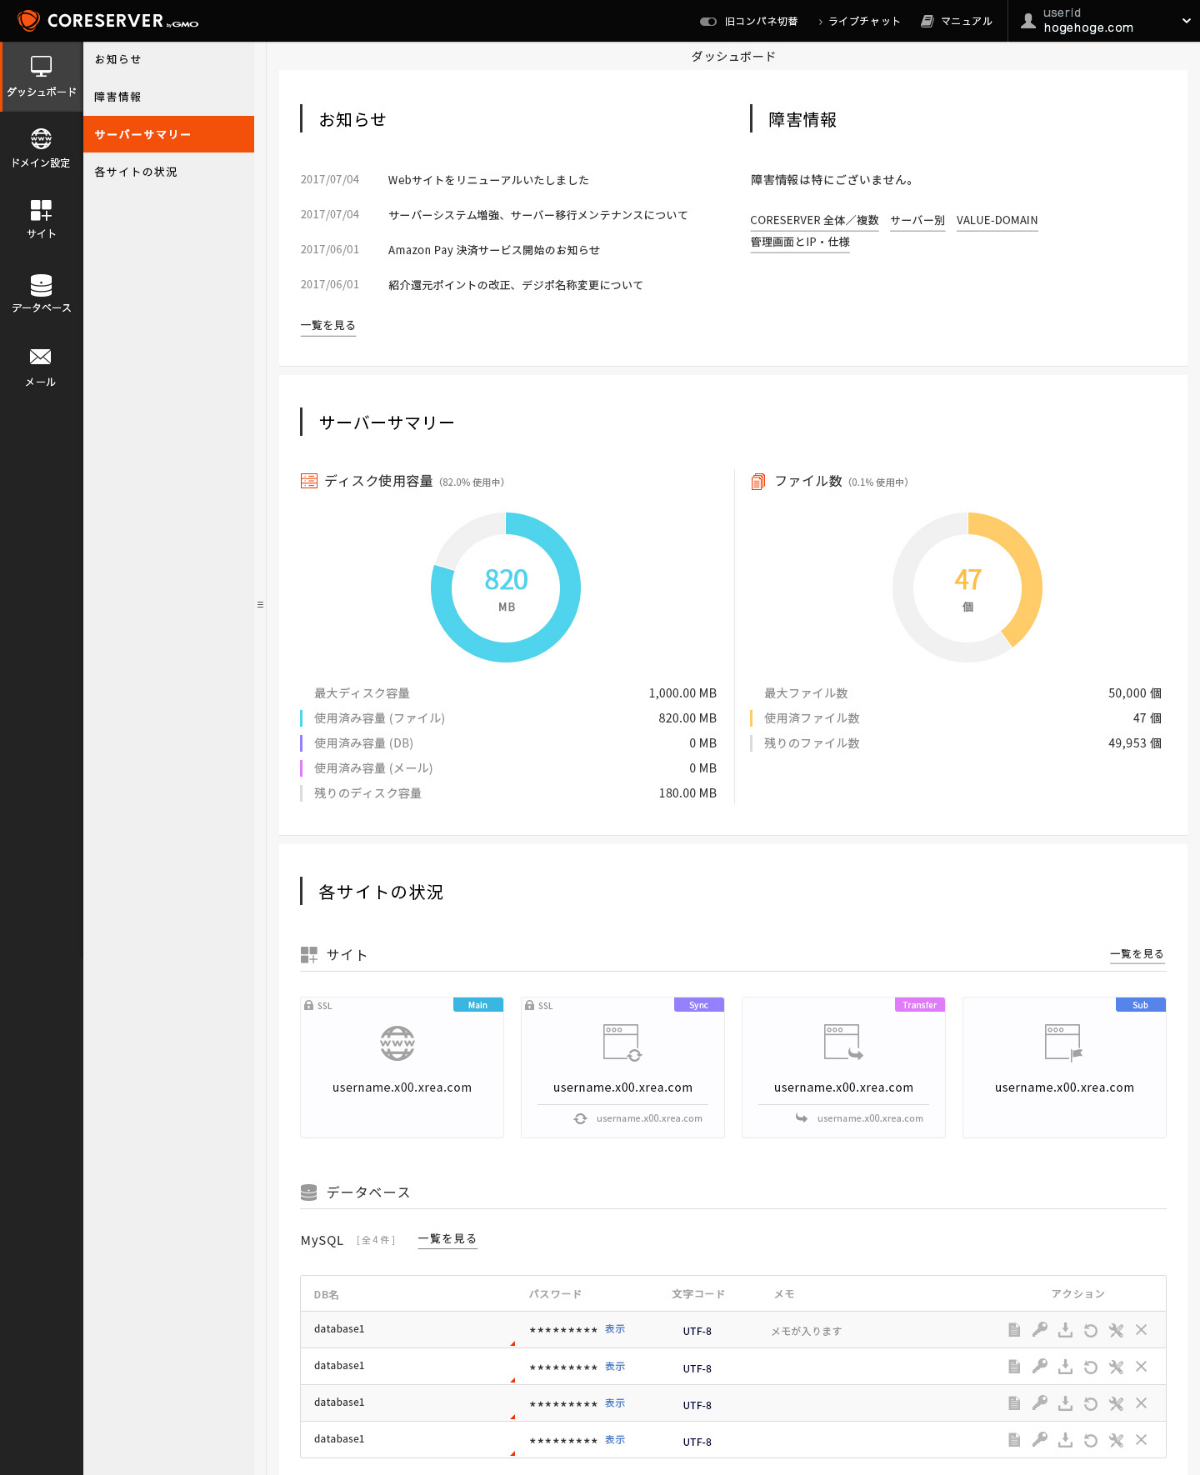1200x1475 pixels.
Task: Open ライブチャット from top bar
Action: (x=860, y=21)
